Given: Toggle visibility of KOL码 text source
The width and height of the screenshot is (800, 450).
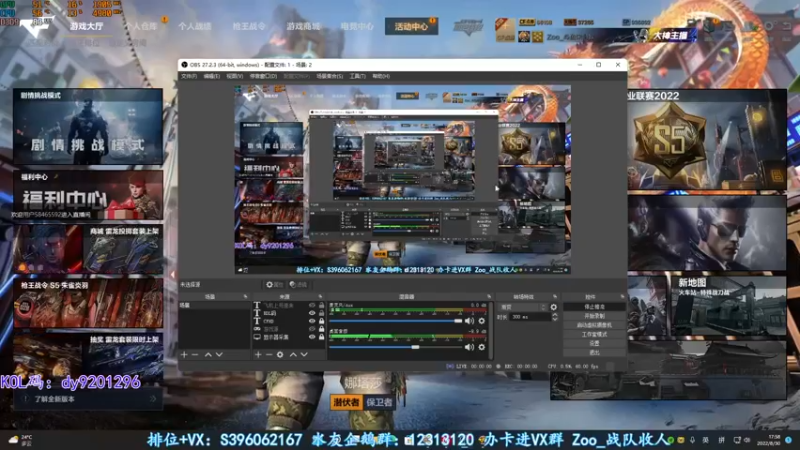Looking at the screenshot, I should coord(312,313).
